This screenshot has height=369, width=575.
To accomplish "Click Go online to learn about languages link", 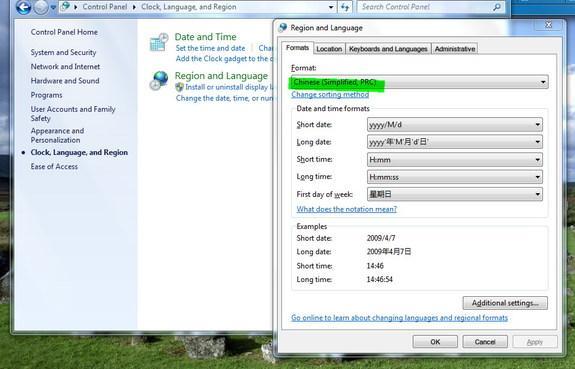I will [399, 318].
